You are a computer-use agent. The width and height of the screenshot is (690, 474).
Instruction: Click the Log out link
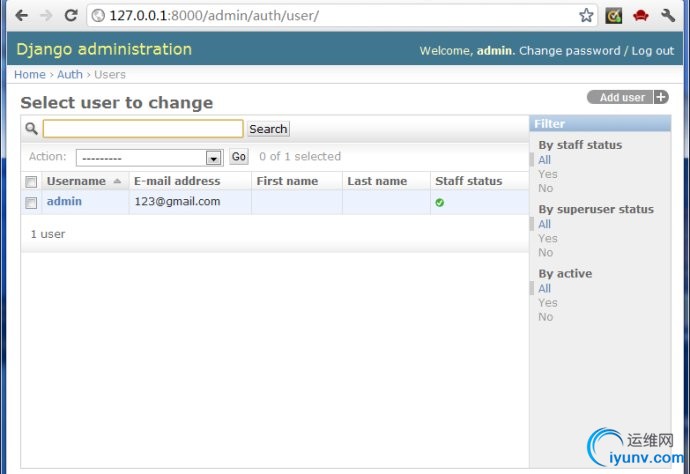pos(653,51)
